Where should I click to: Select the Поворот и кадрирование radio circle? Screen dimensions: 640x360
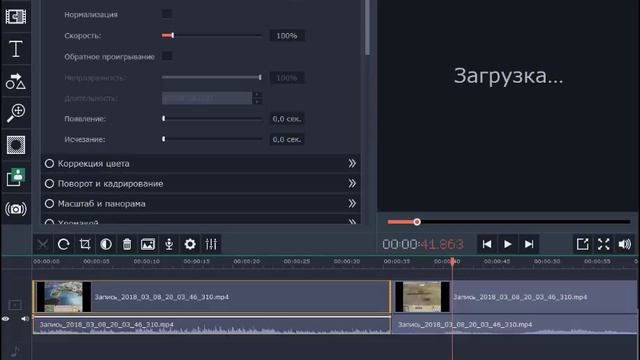tap(49, 184)
